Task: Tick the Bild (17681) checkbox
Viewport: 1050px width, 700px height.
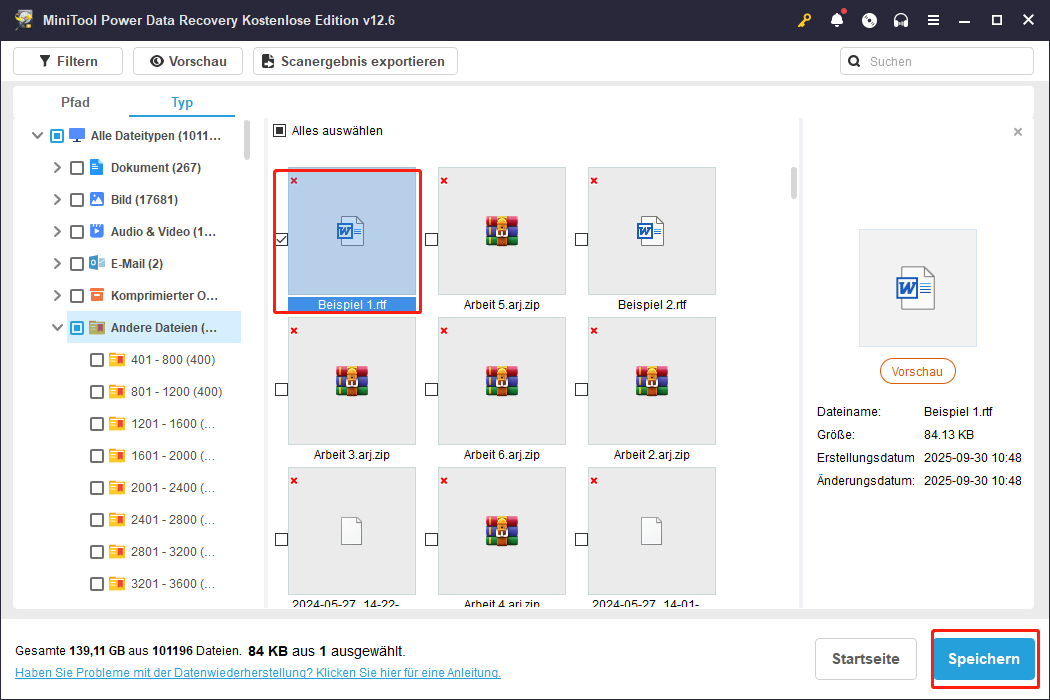Action: point(77,200)
